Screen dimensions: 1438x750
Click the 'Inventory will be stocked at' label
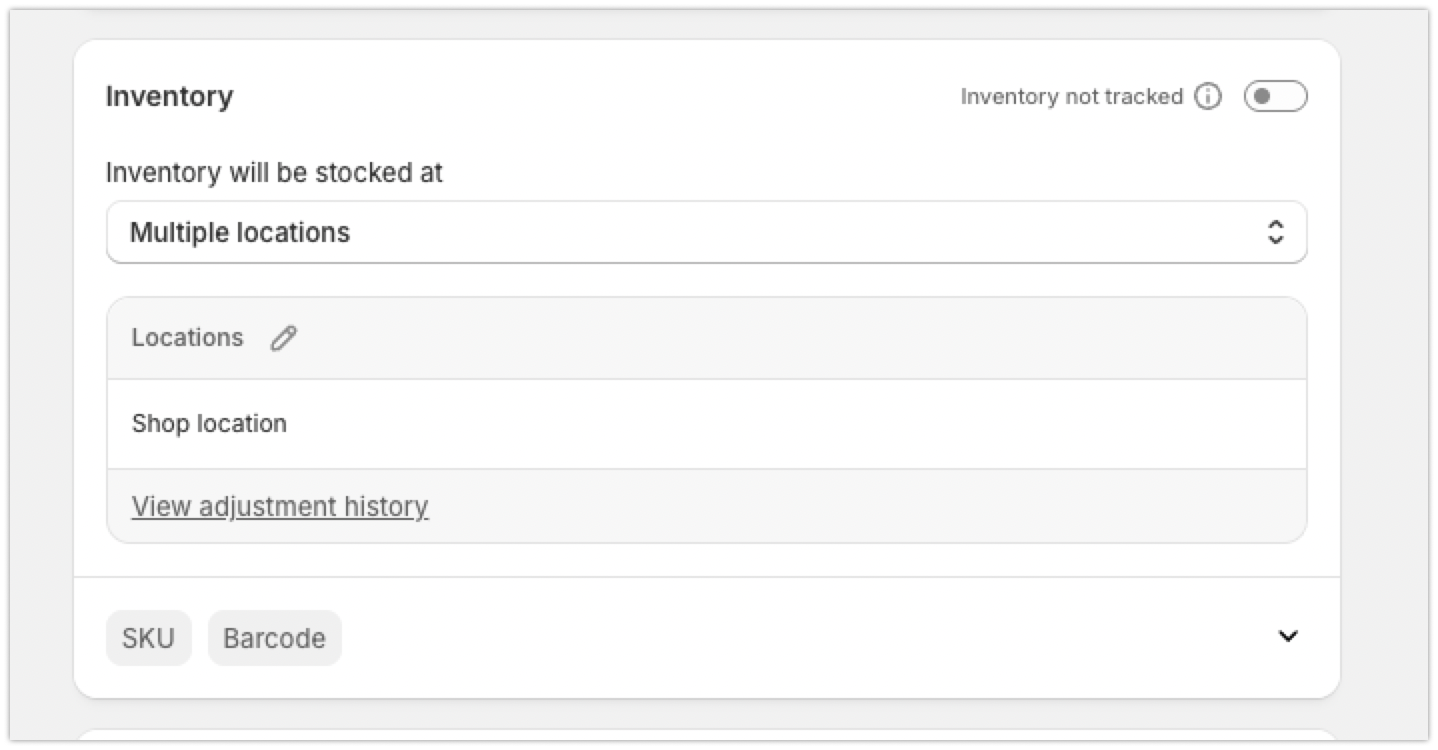point(274,173)
